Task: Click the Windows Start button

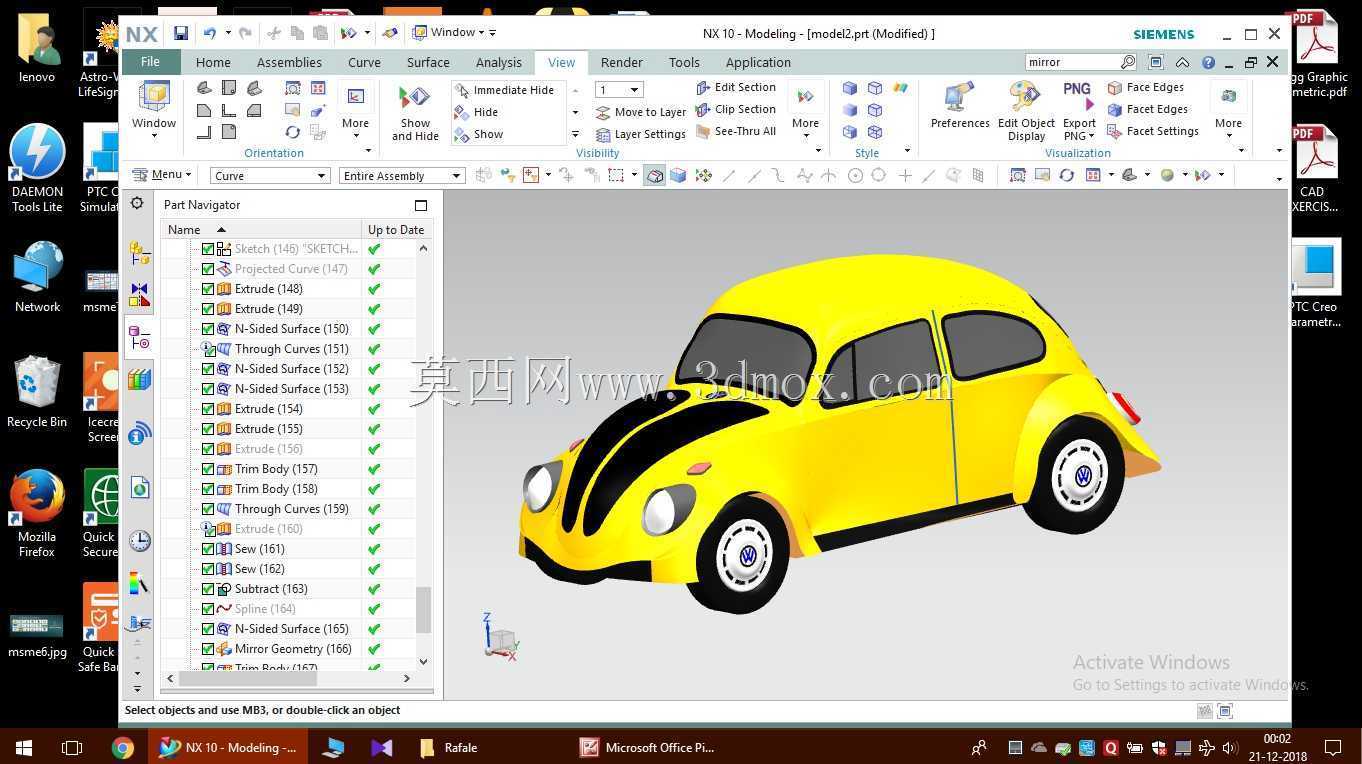Action: pyautogui.click(x=23, y=747)
